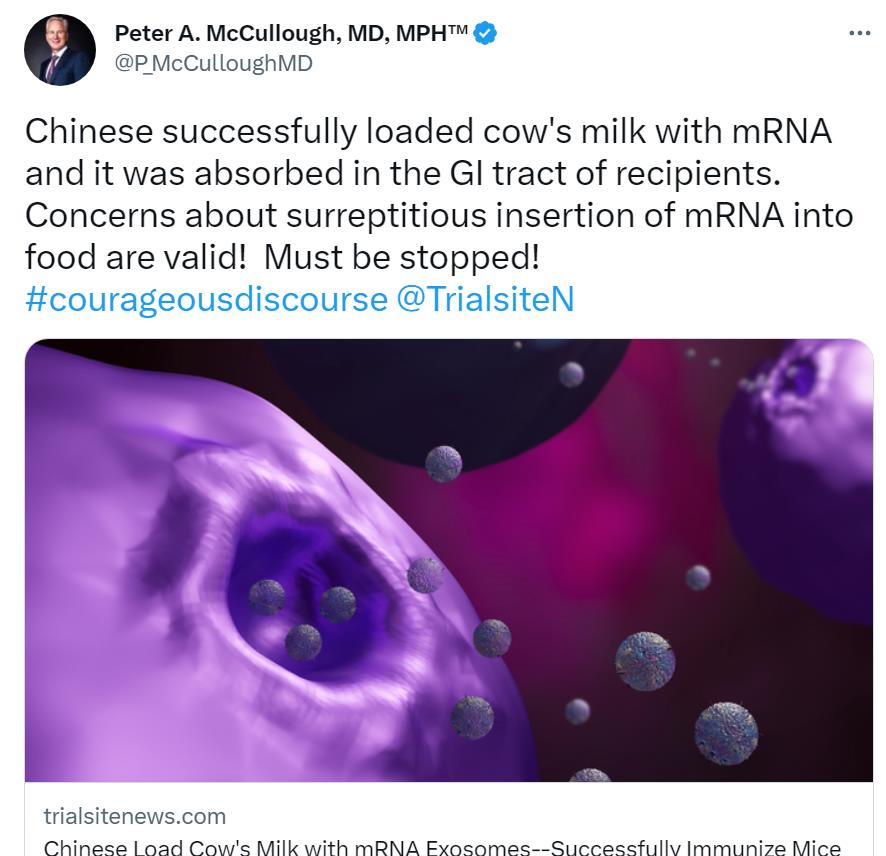Visit the @P_McCulloughMD handle link
This screenshot has height=856, width=886.
tap(214, 63)
